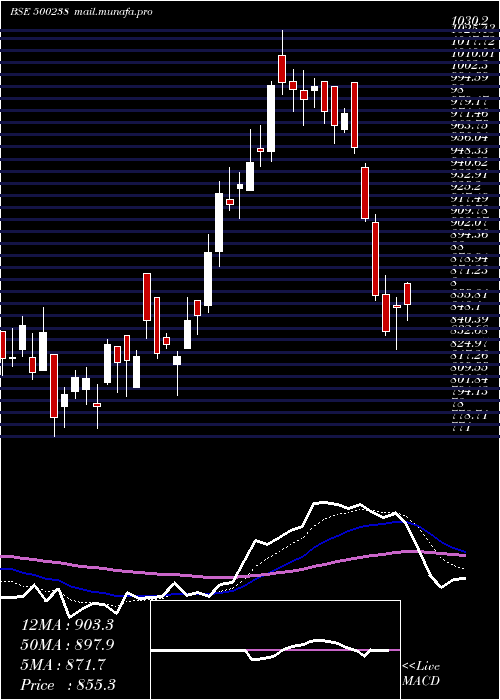Click the tallest white candle body near 994
The image size is (500, 700).
(271, 118)
